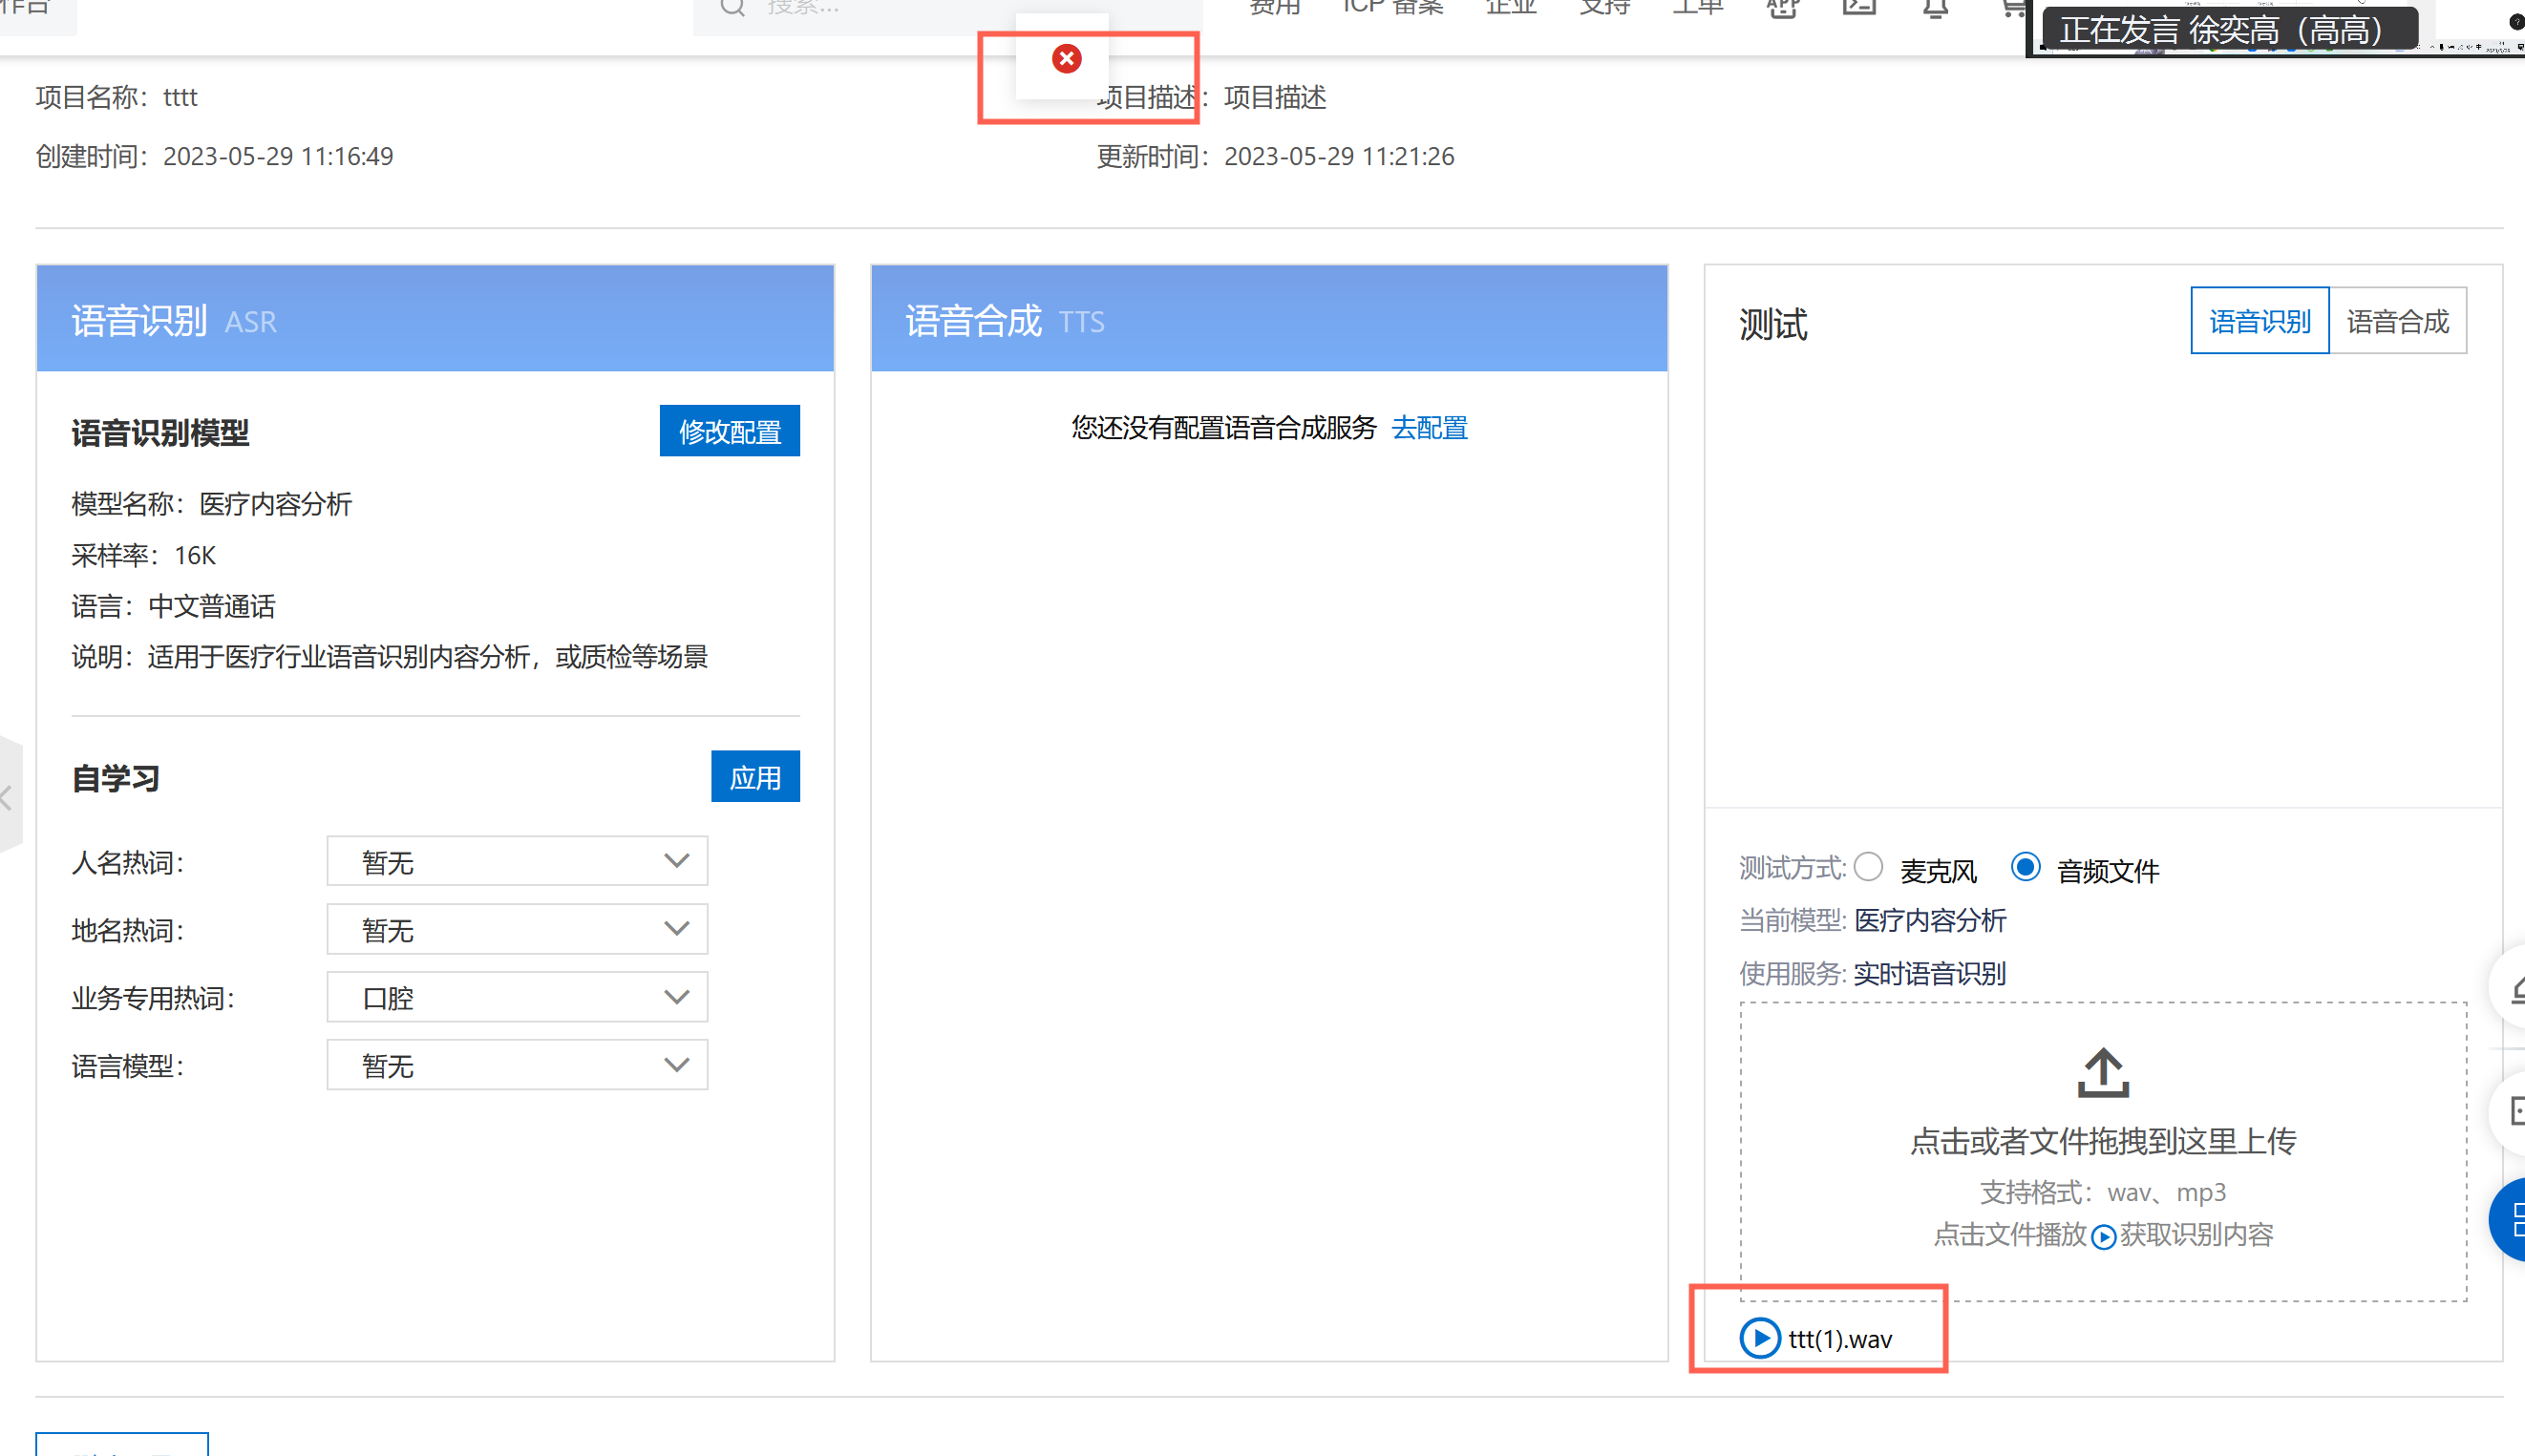Click the upload icon in the audio test area
Viewport: 2525px width, 1456px height.
click(x=2102, y=1075)
